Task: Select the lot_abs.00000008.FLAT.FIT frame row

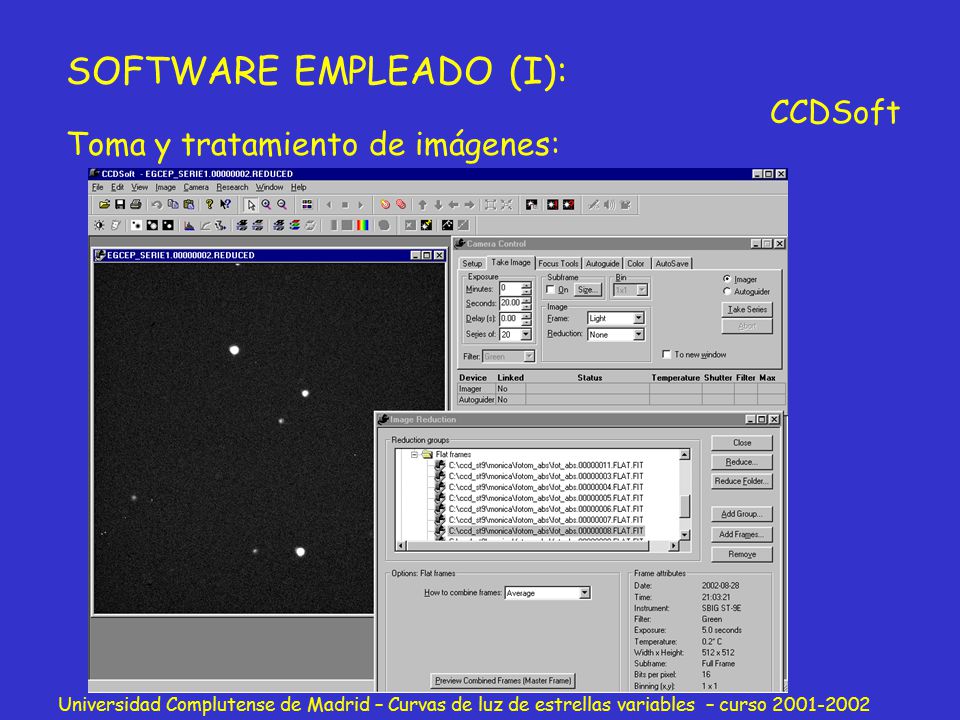Action: coord(546,531)
